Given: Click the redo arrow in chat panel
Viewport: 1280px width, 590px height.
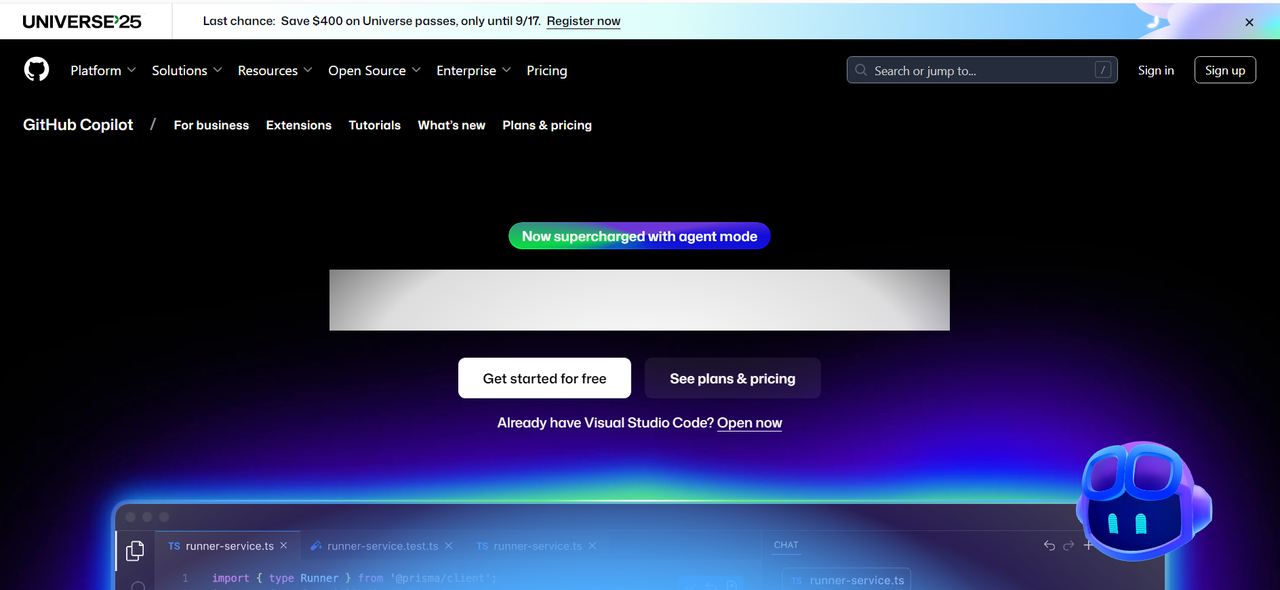Looking at the screenshot, I should pos(1068,545).
